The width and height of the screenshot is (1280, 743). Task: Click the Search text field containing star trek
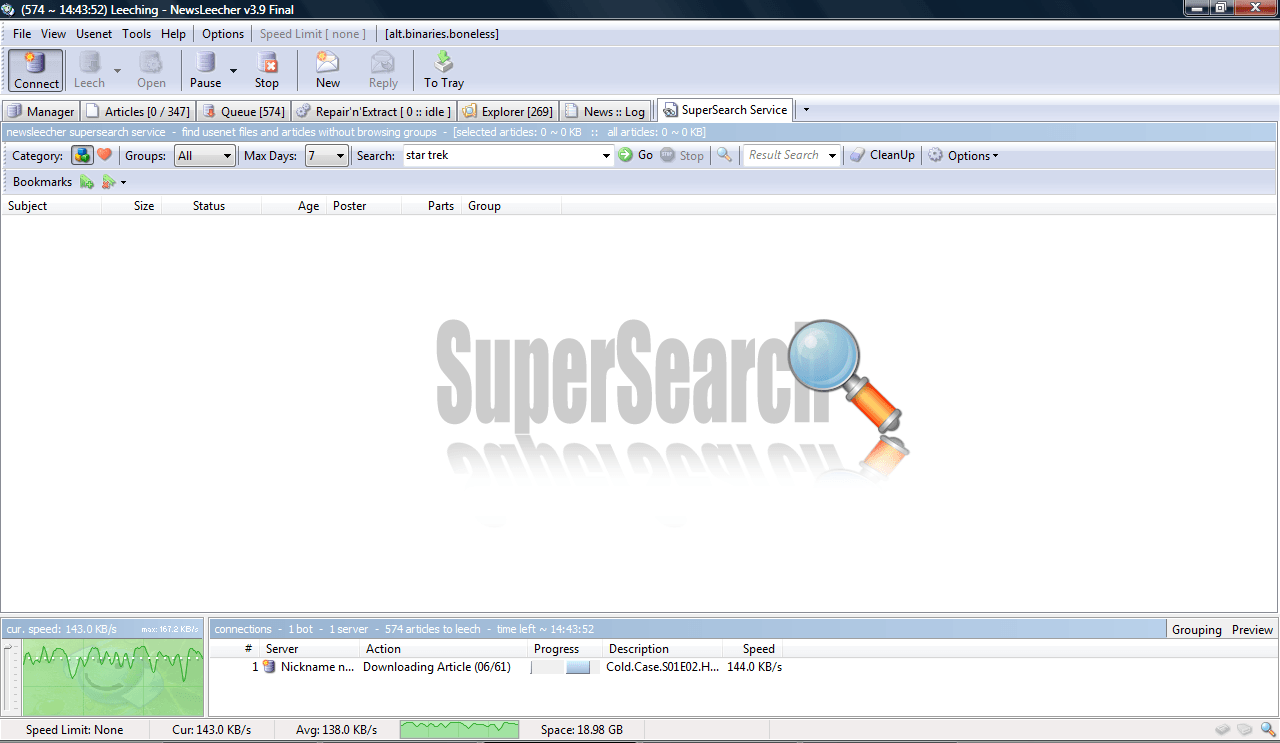(501, 155)
